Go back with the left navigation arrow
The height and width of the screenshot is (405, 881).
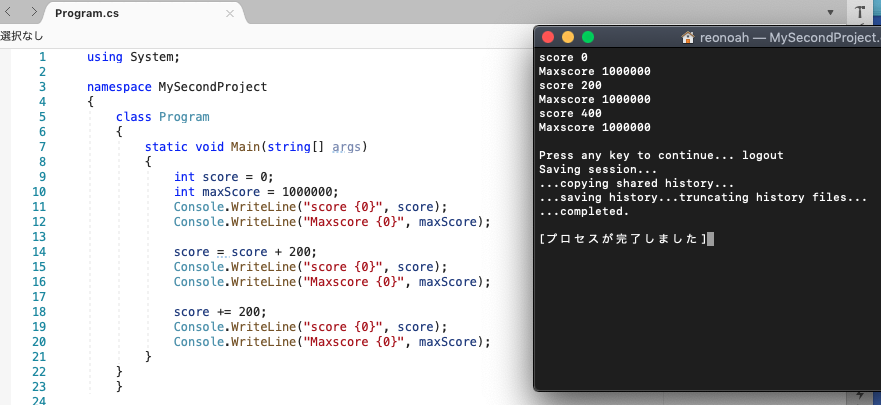pos(8,12)
